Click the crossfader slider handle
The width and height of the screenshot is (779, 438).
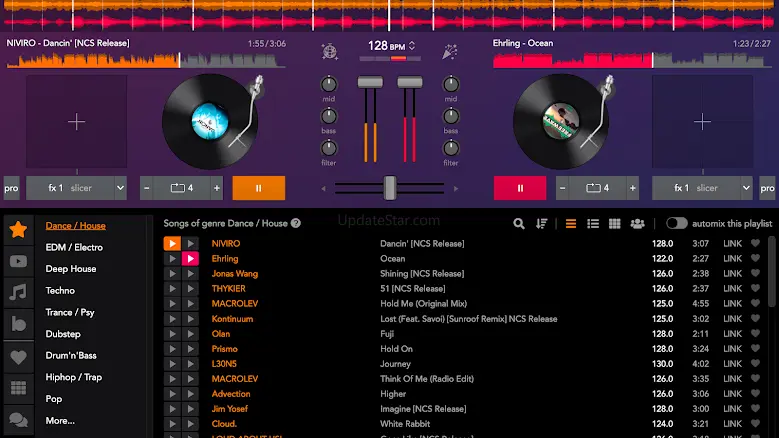click(390, 187)
